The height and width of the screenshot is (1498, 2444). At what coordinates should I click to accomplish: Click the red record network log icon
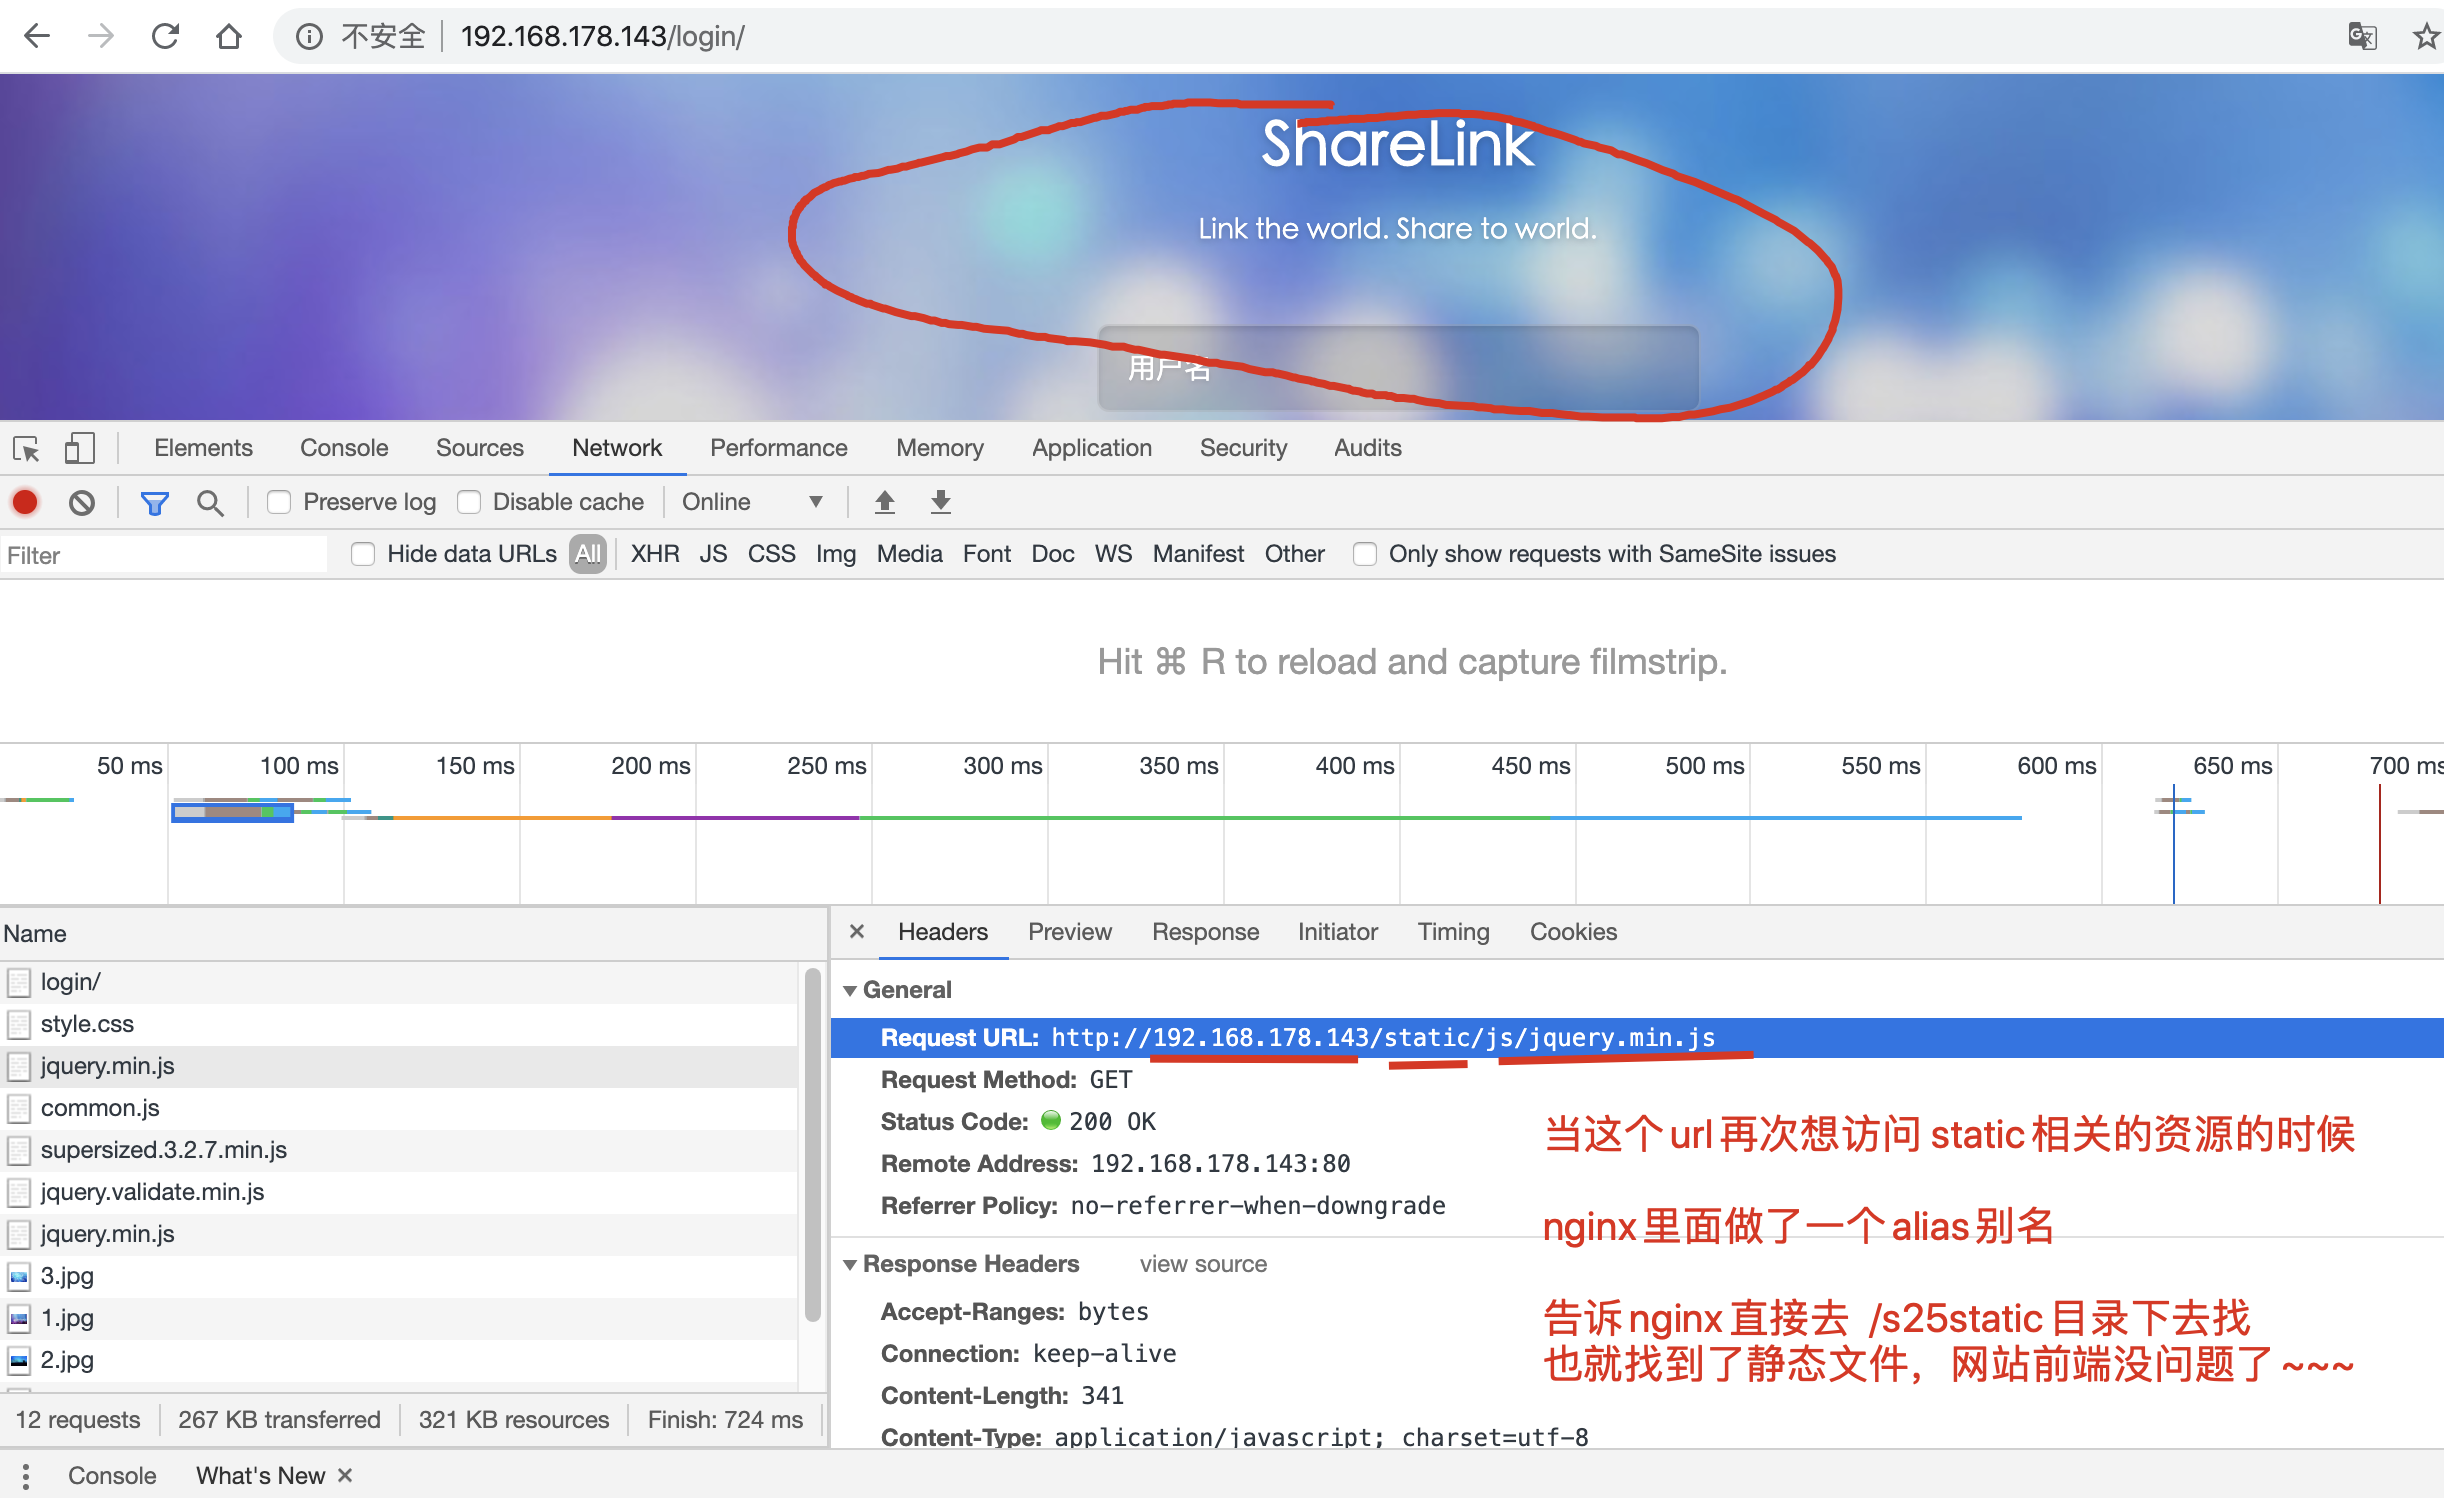coord(25,502)
